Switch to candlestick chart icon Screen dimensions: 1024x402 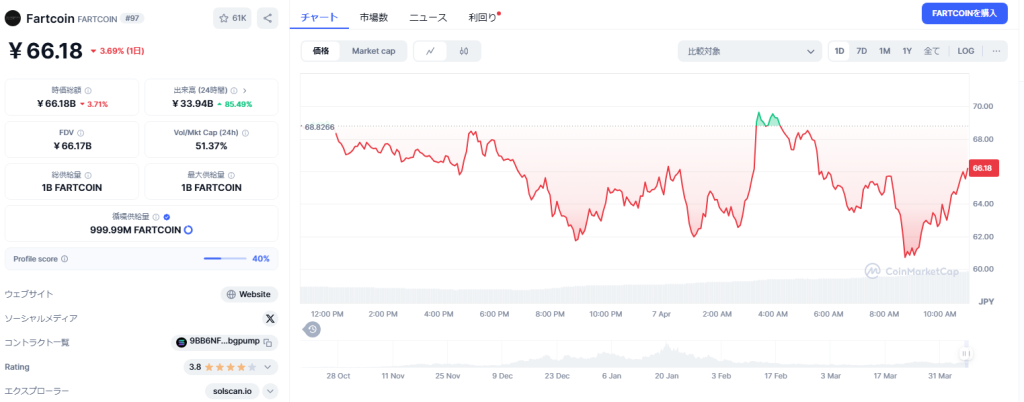[x=464, y=51]
